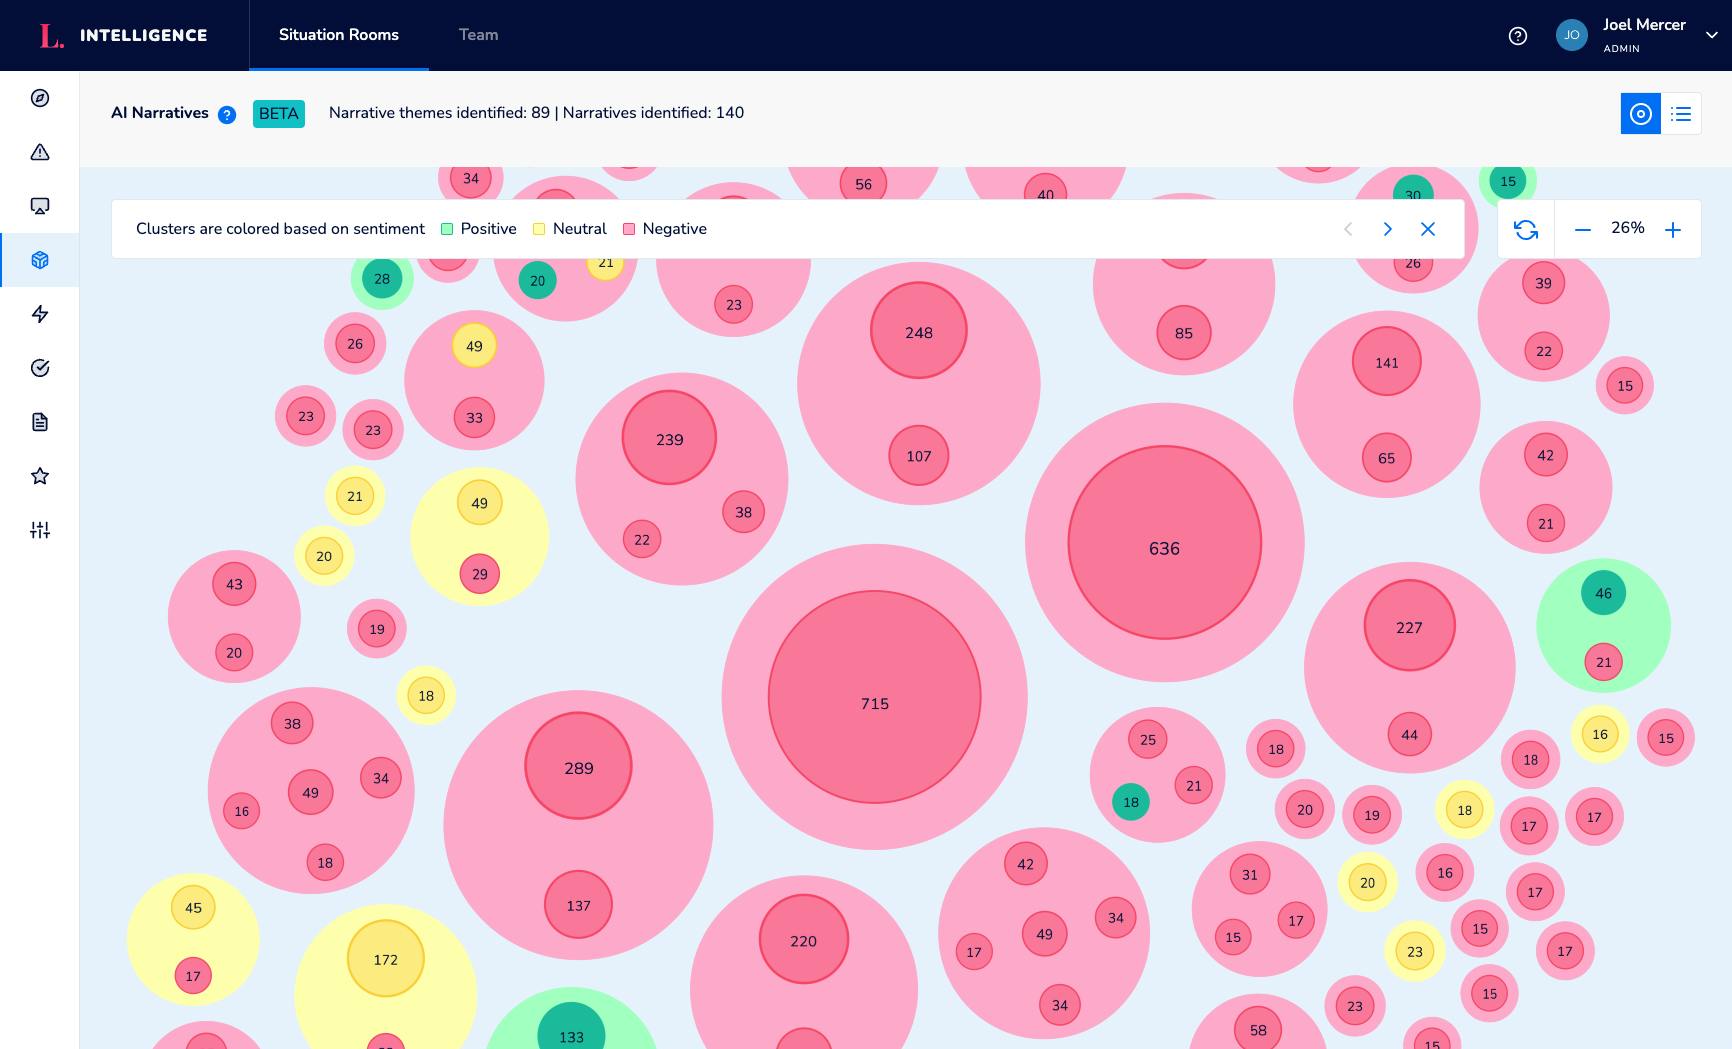Open the checkmark circle sidebar icon
The height and width of the screenshot is (1049, 1732).
pos(40,368)
